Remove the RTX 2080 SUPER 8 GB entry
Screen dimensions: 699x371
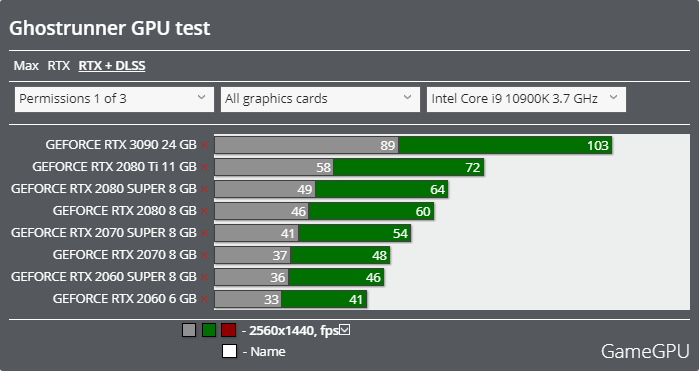pyautogui.click(x=204, y=189)
